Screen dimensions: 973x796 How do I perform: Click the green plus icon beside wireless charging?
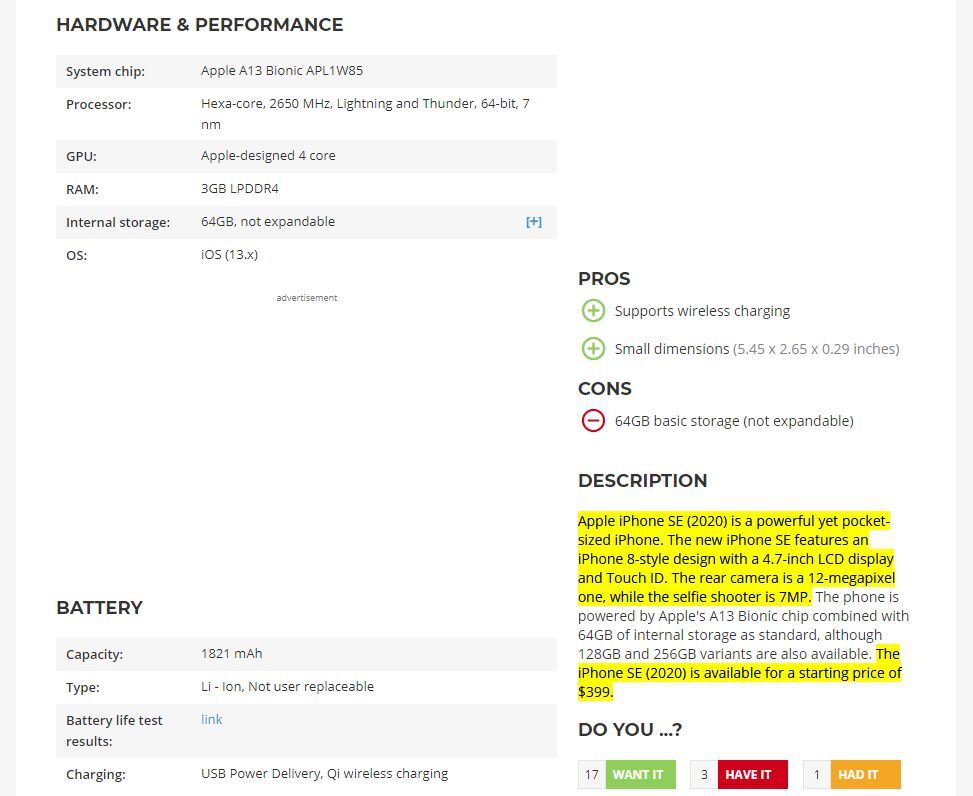593,311
